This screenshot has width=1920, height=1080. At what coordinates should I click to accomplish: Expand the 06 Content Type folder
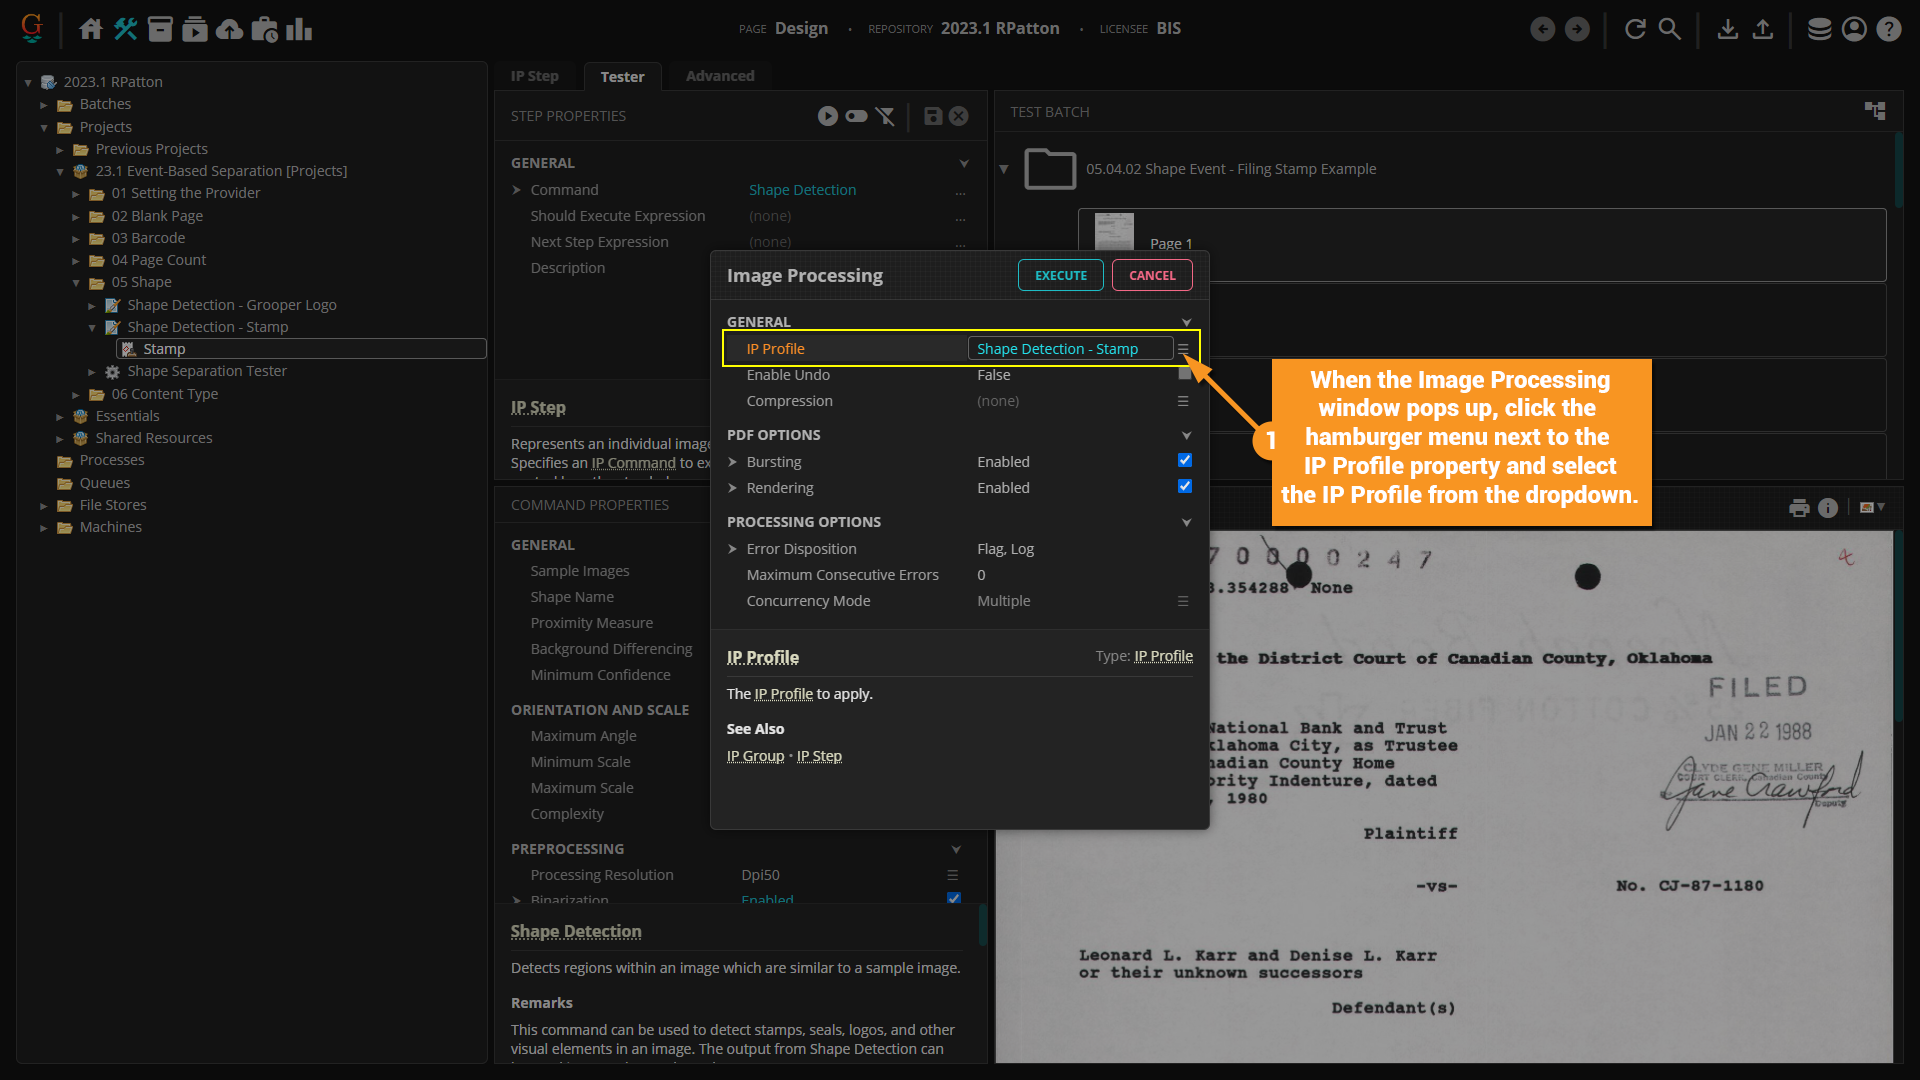[76, 394]
